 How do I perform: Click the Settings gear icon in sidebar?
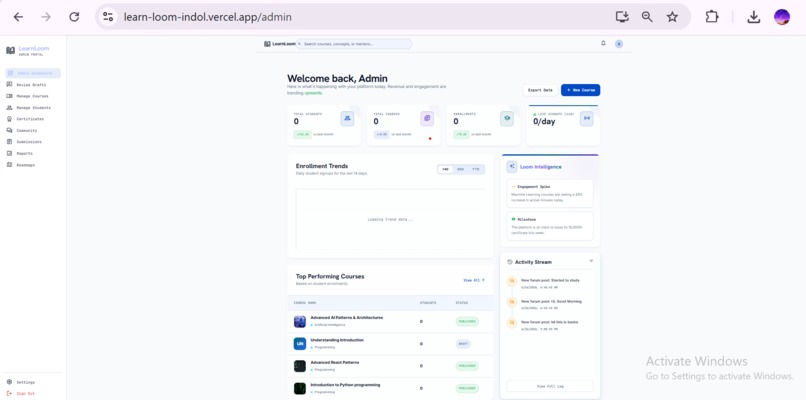(x=9, y=382)
